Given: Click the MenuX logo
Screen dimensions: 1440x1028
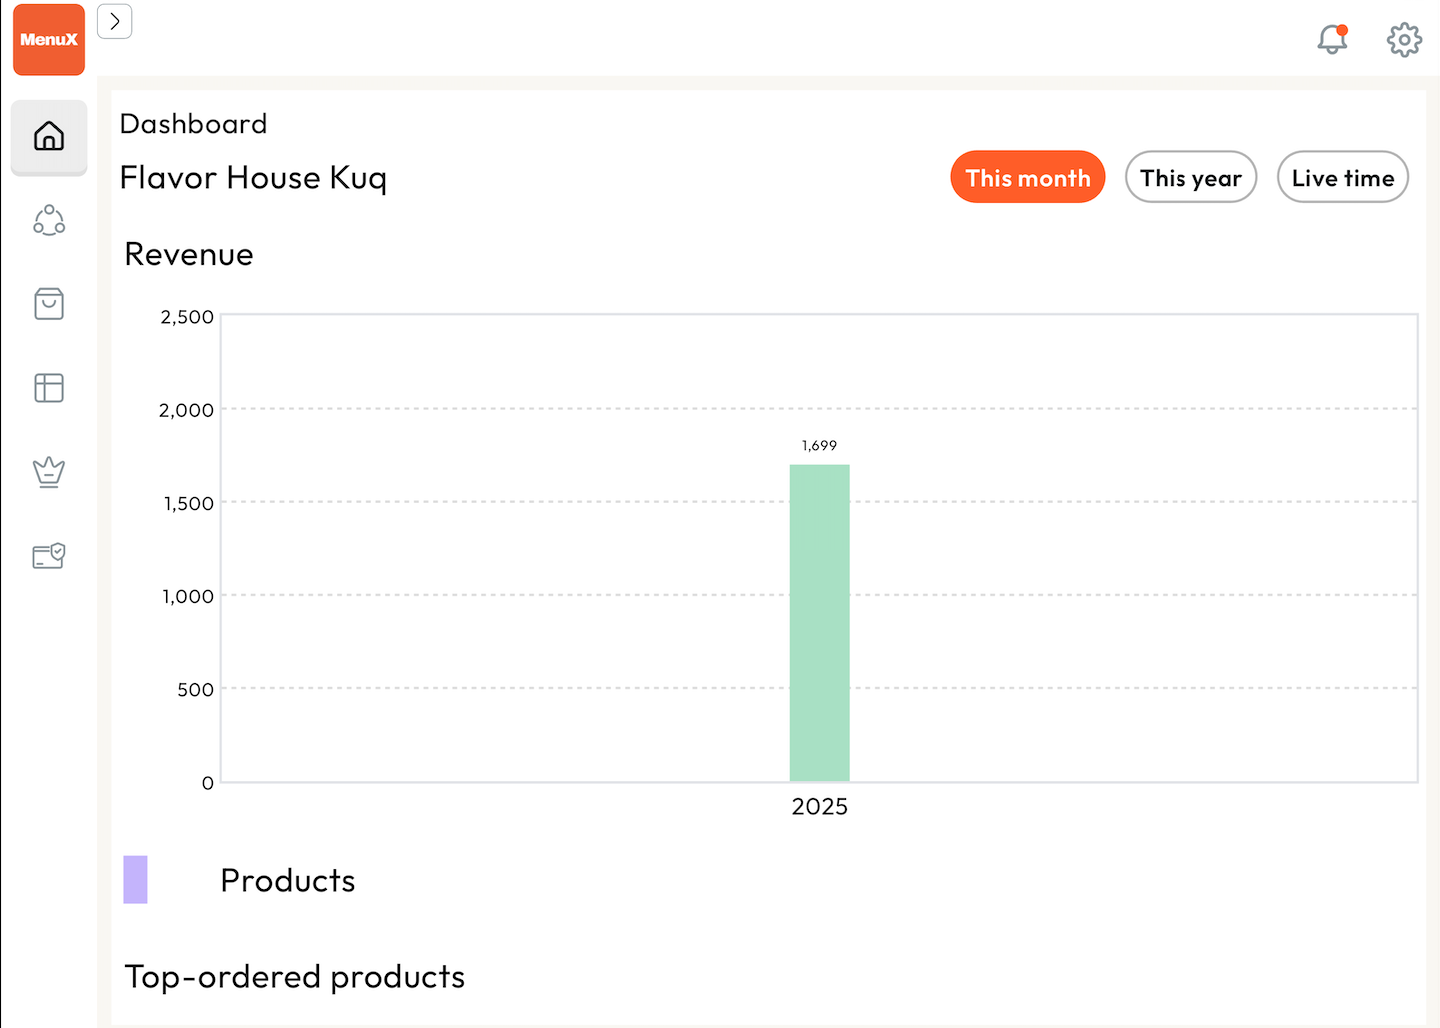Looking at the screenshot, I should 49,40.
